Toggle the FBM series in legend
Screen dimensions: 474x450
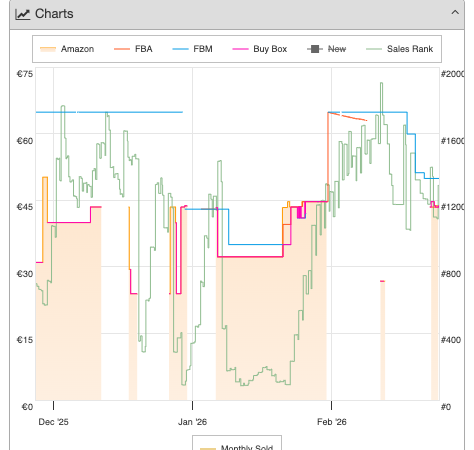coord(192,49)
